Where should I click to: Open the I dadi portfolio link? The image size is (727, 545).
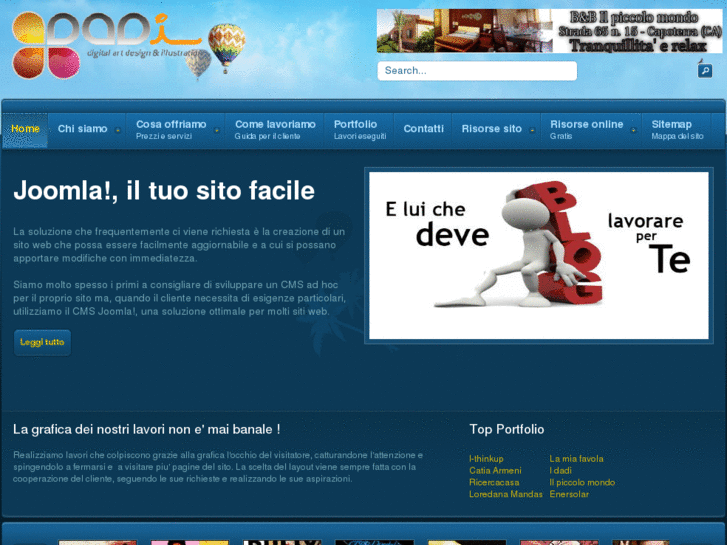point(561,470)
